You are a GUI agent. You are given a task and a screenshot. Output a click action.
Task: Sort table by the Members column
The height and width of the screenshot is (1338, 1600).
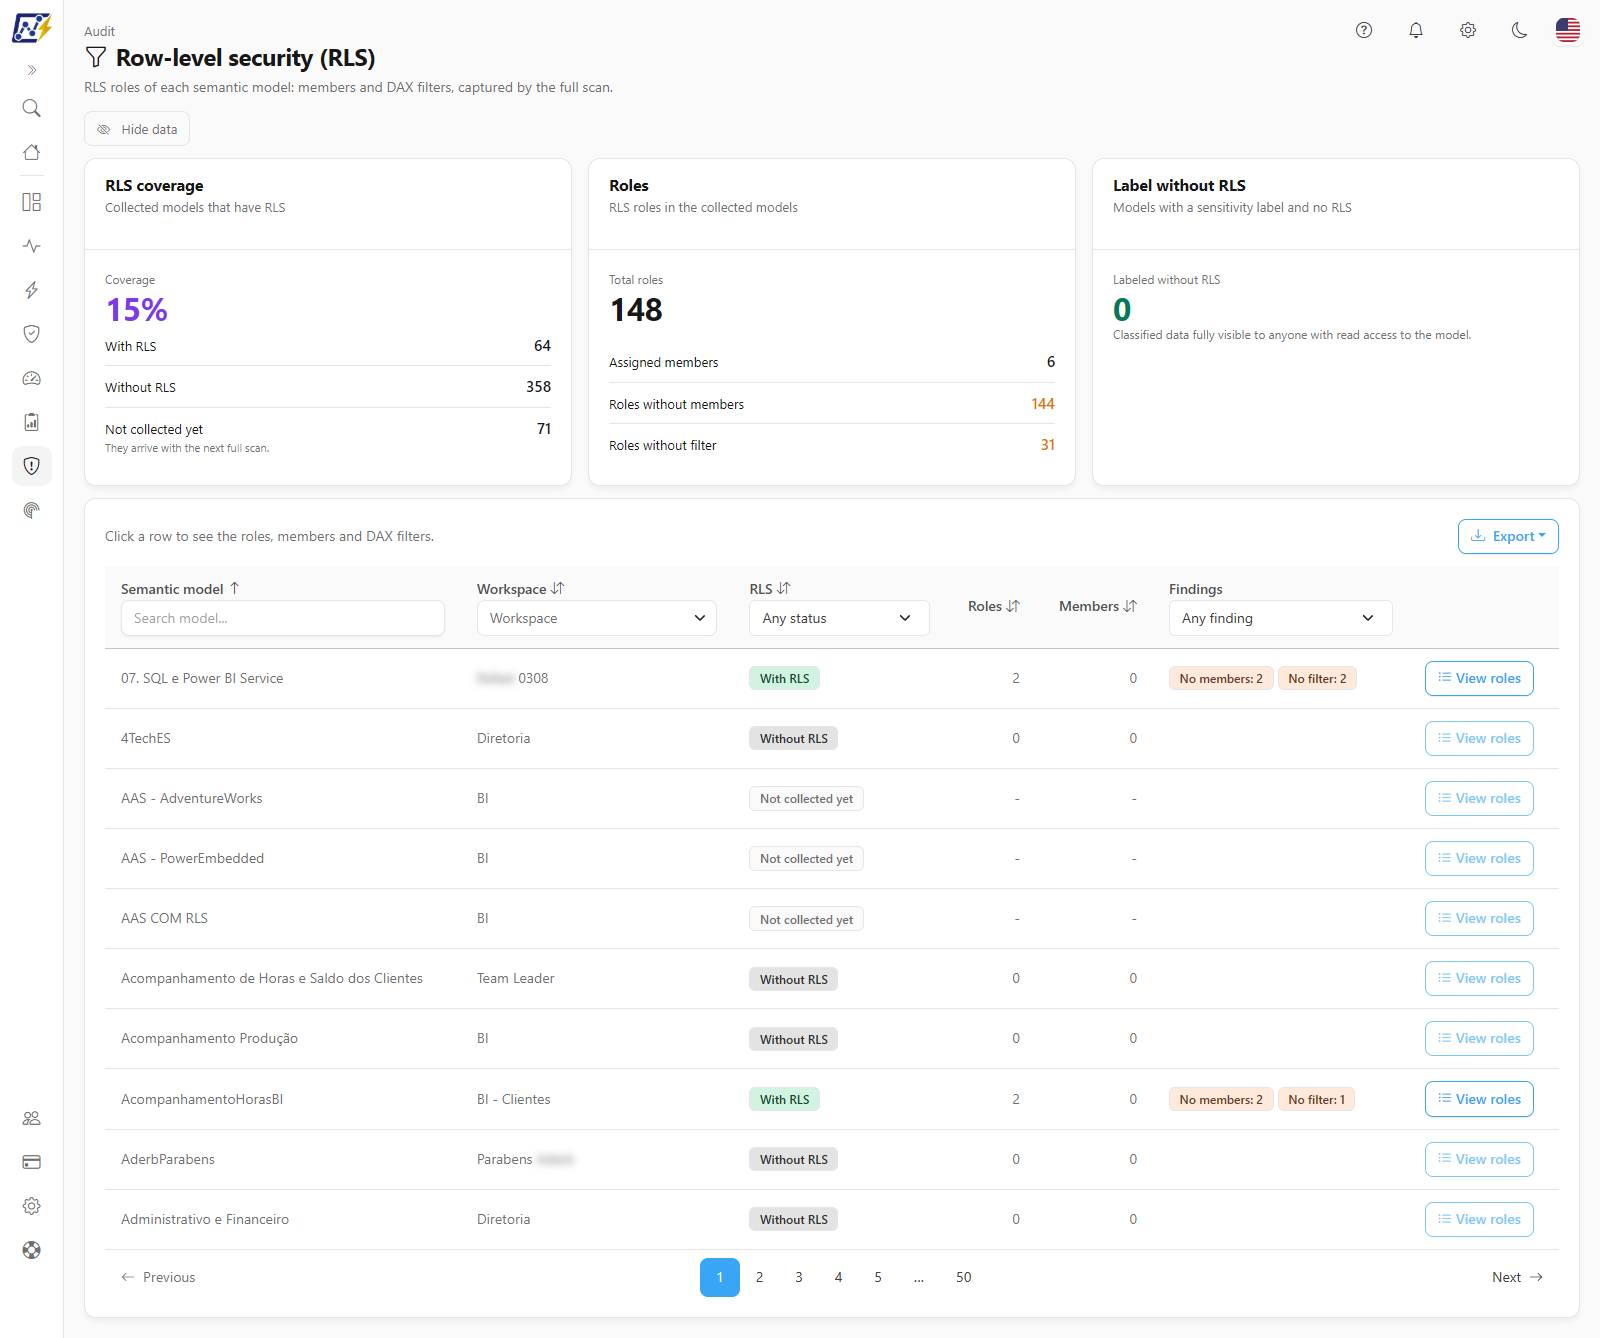point(1098,606)
